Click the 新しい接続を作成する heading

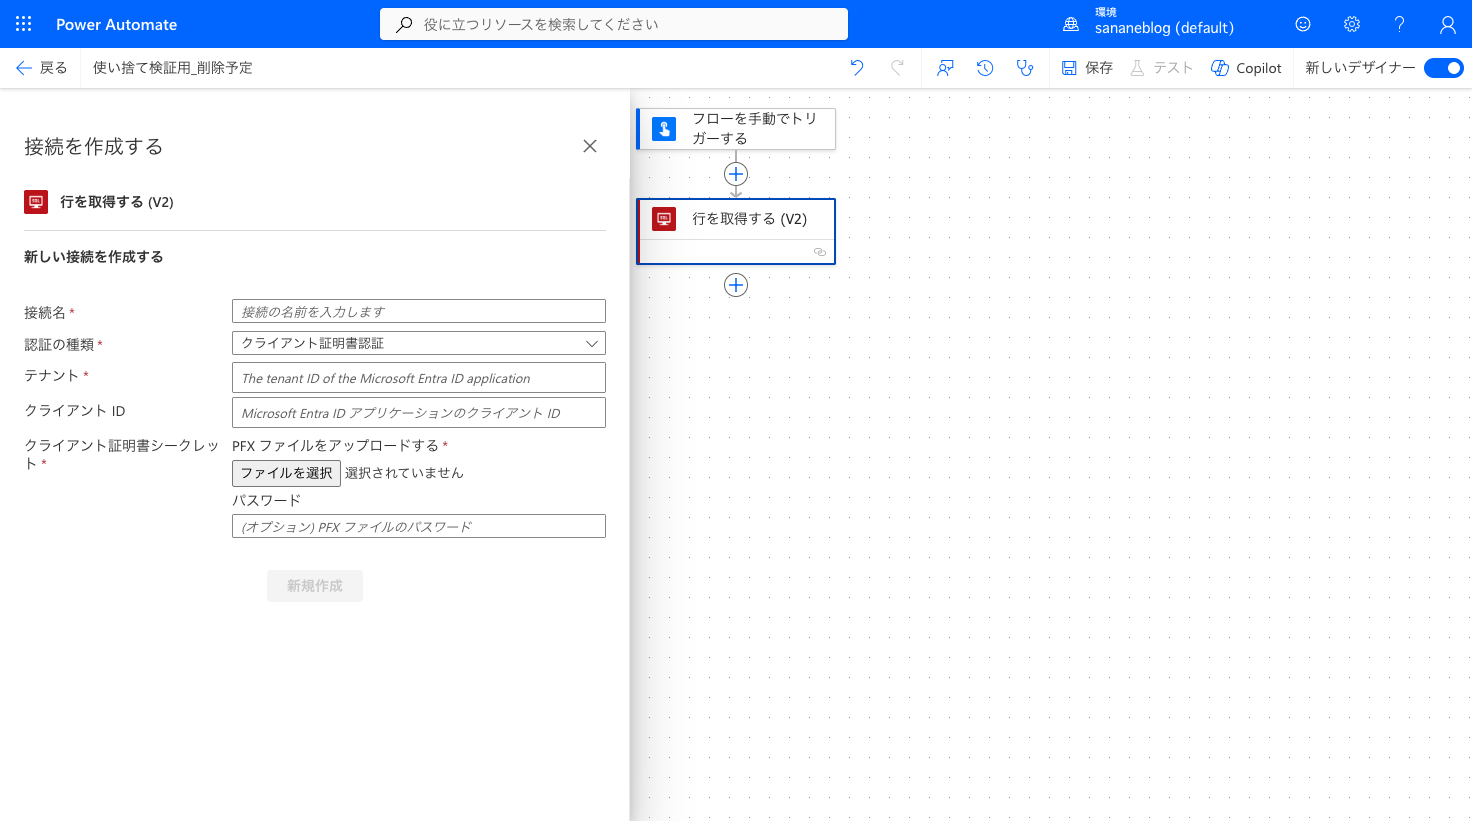pyautogui.click(x=94, y=257)
